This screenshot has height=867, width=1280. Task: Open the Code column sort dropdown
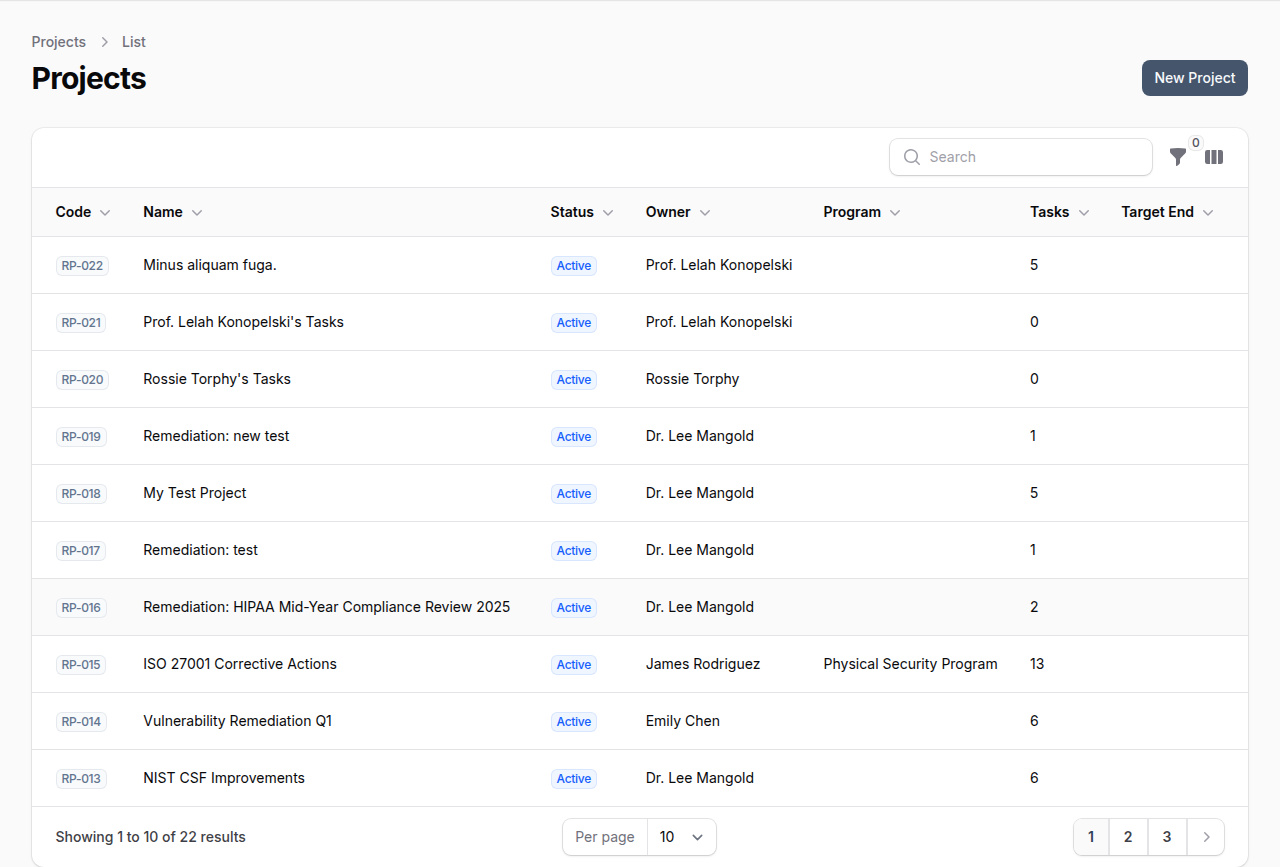(x=106, y=212)
